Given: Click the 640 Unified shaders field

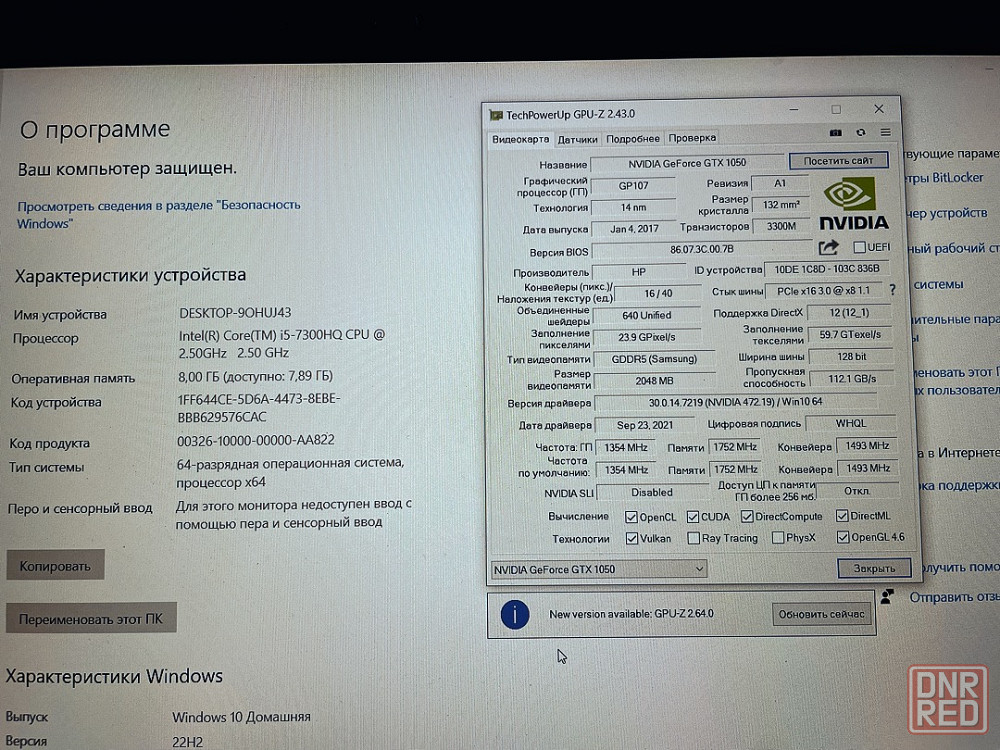Looking at the screenshot, I should 647,316.
